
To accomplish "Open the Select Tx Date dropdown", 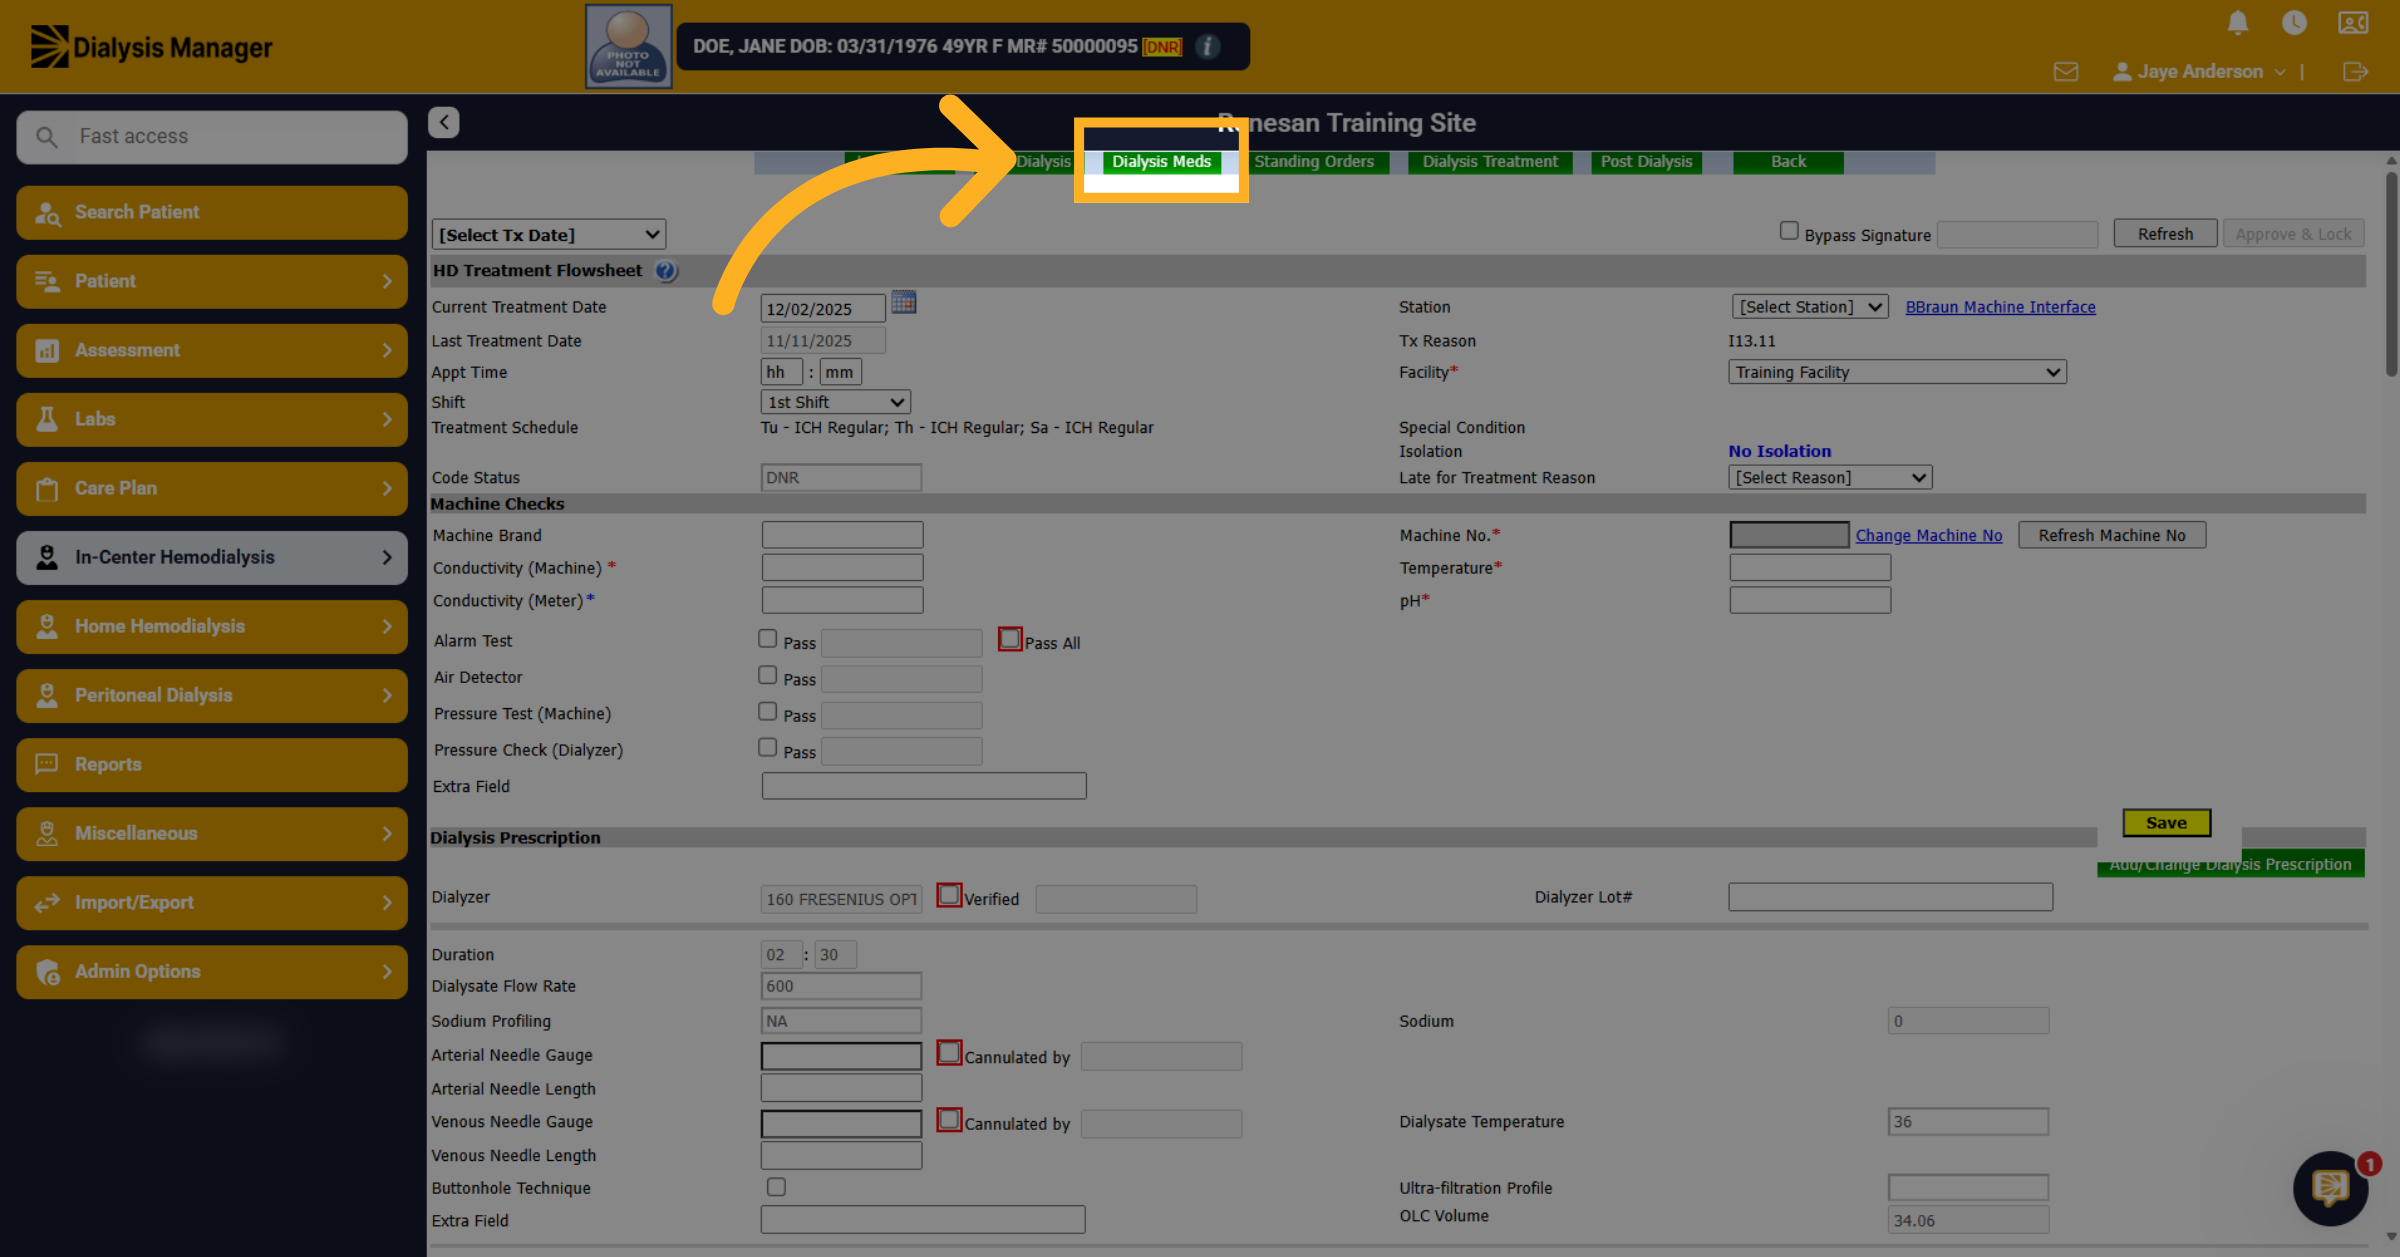I will click(549, 235).
